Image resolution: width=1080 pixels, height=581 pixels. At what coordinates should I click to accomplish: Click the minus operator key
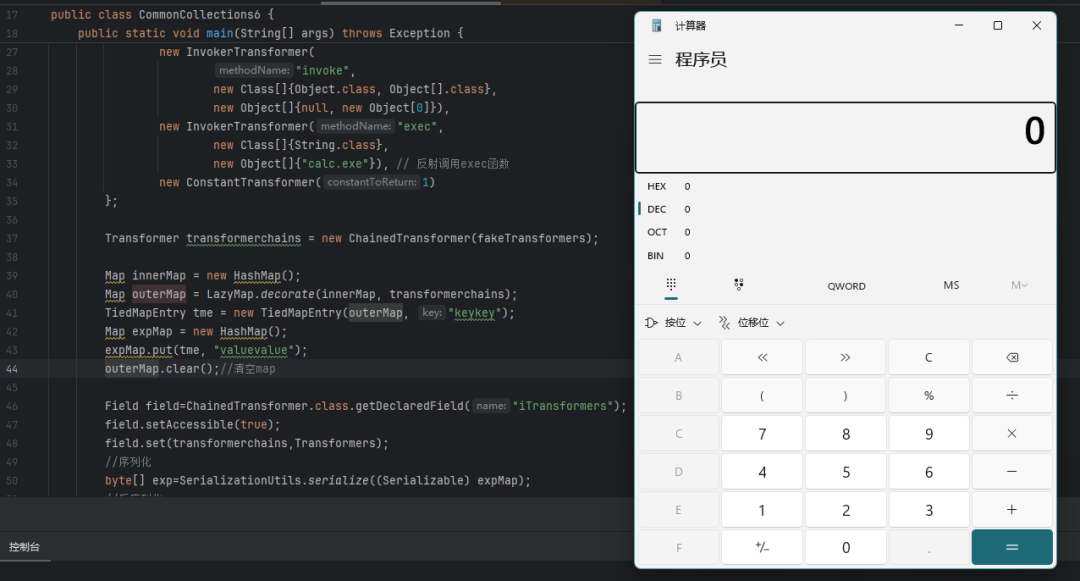click(1012, 472)
